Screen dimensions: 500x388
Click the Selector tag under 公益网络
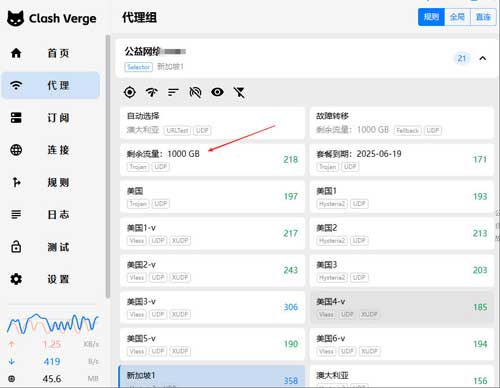click(x=138, y=67)
